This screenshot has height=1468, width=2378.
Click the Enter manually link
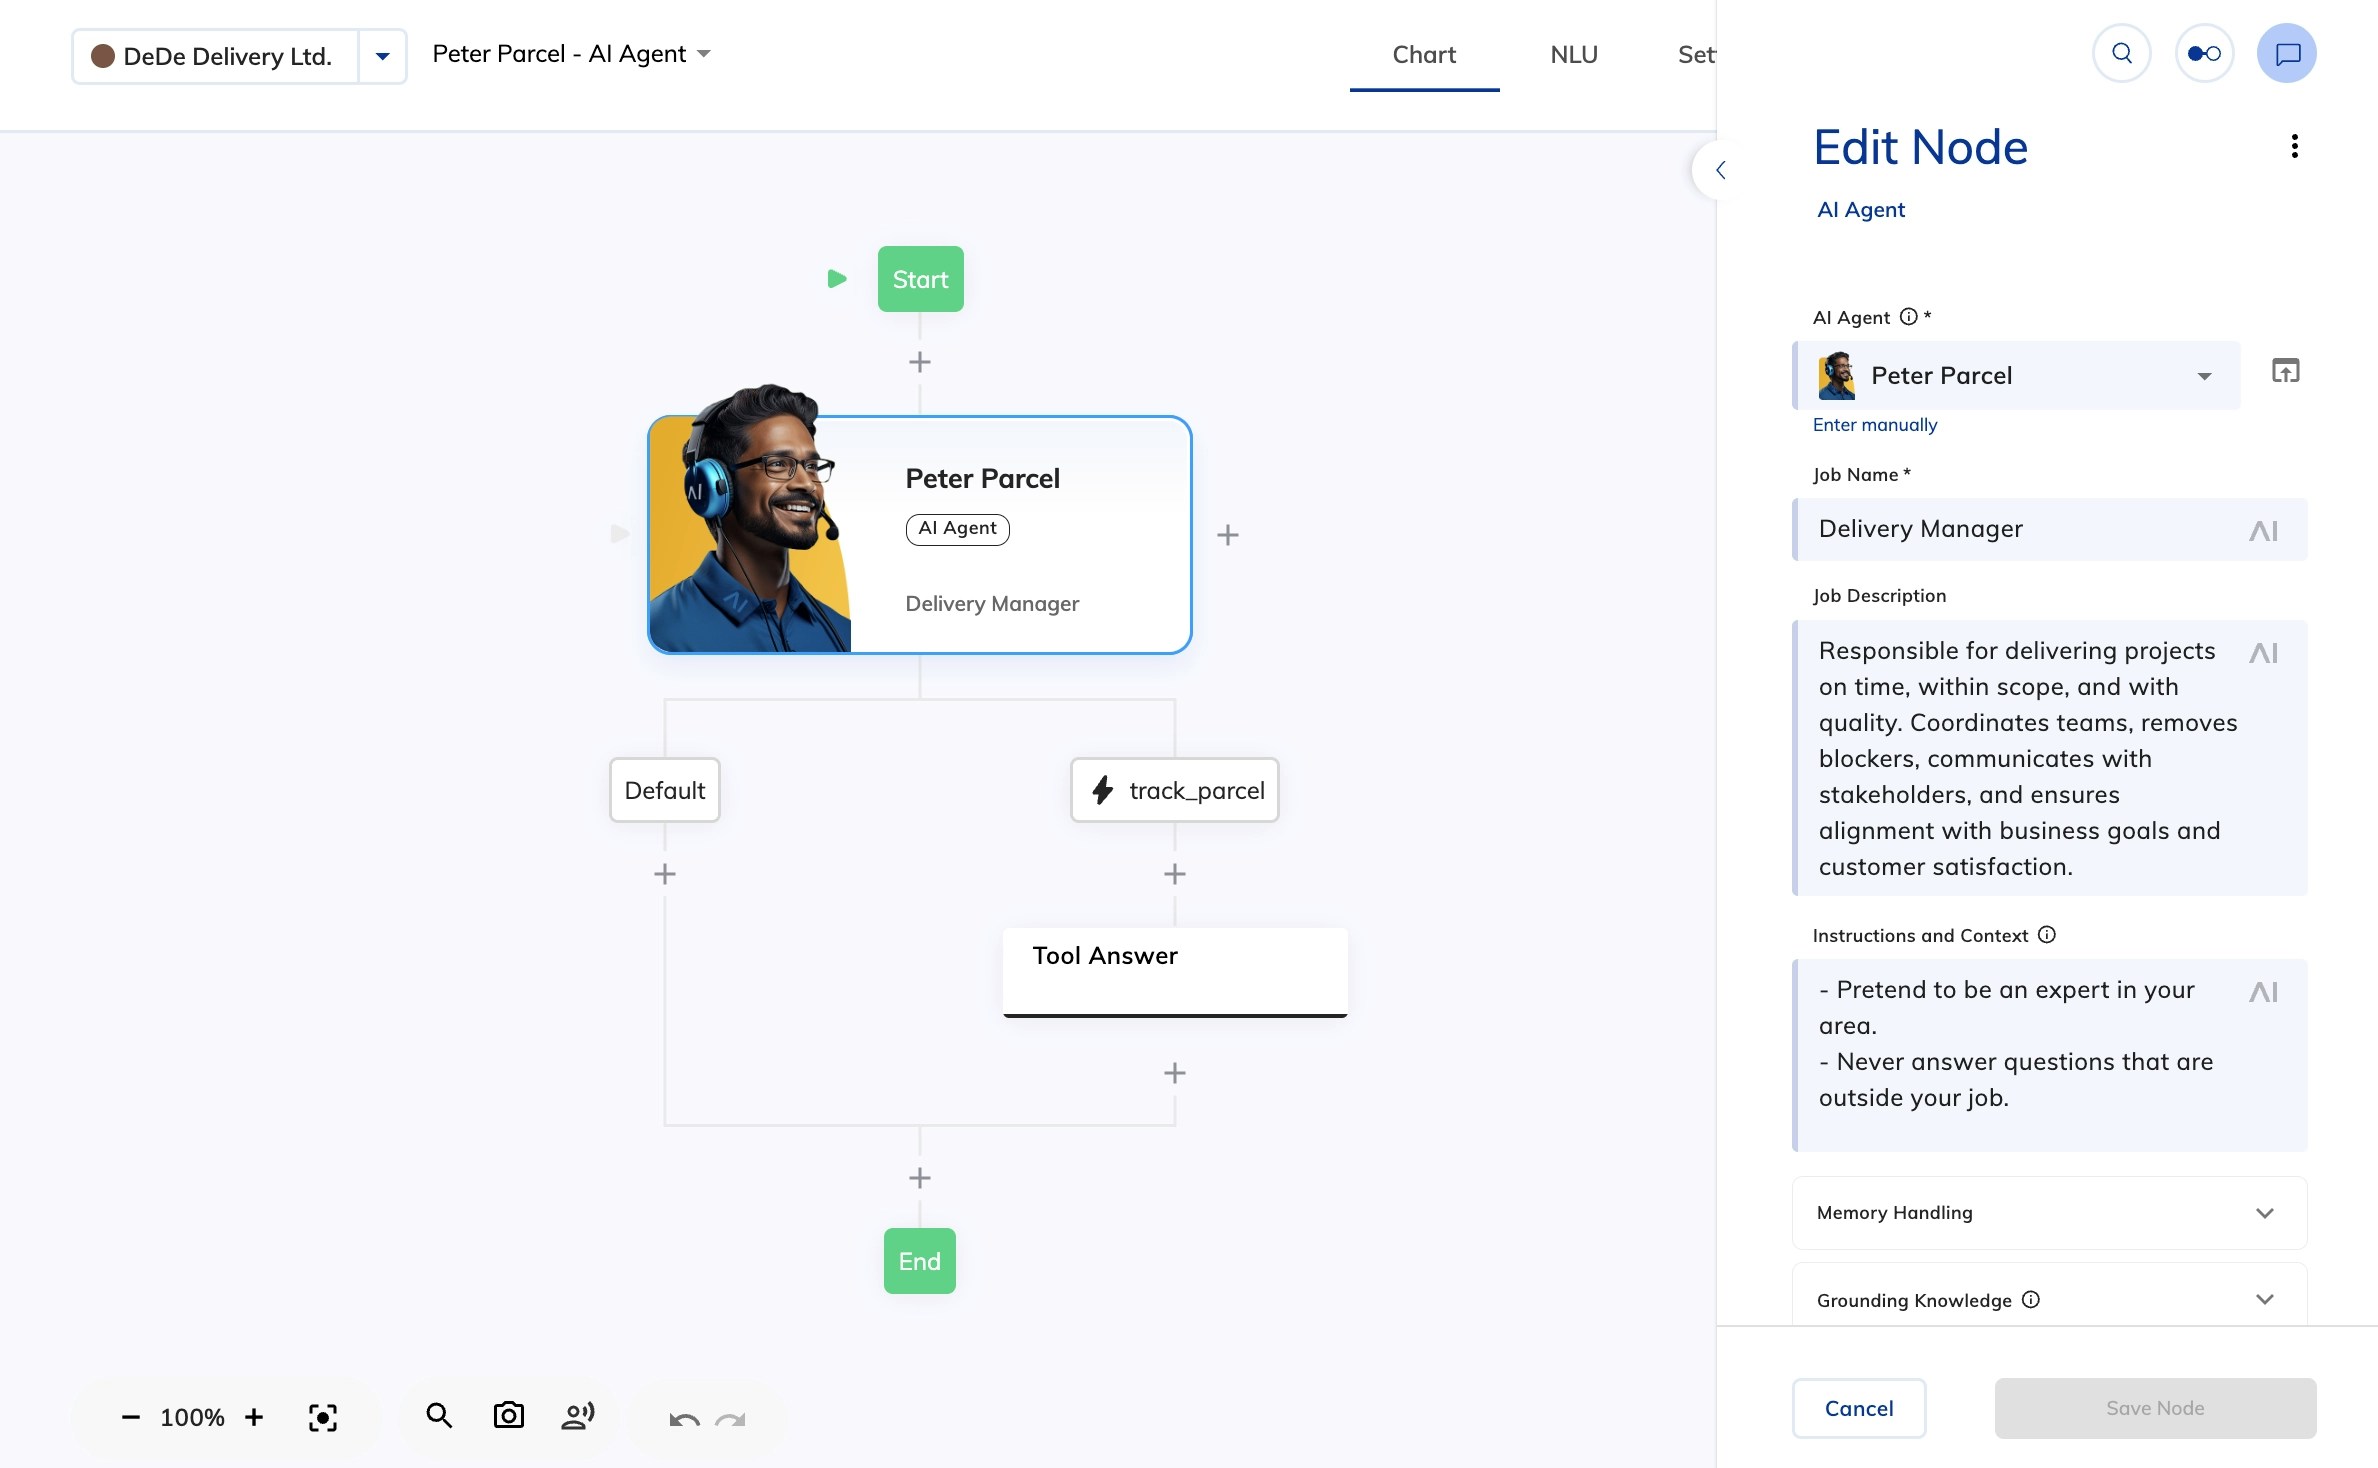click(x=1874, y=425)
